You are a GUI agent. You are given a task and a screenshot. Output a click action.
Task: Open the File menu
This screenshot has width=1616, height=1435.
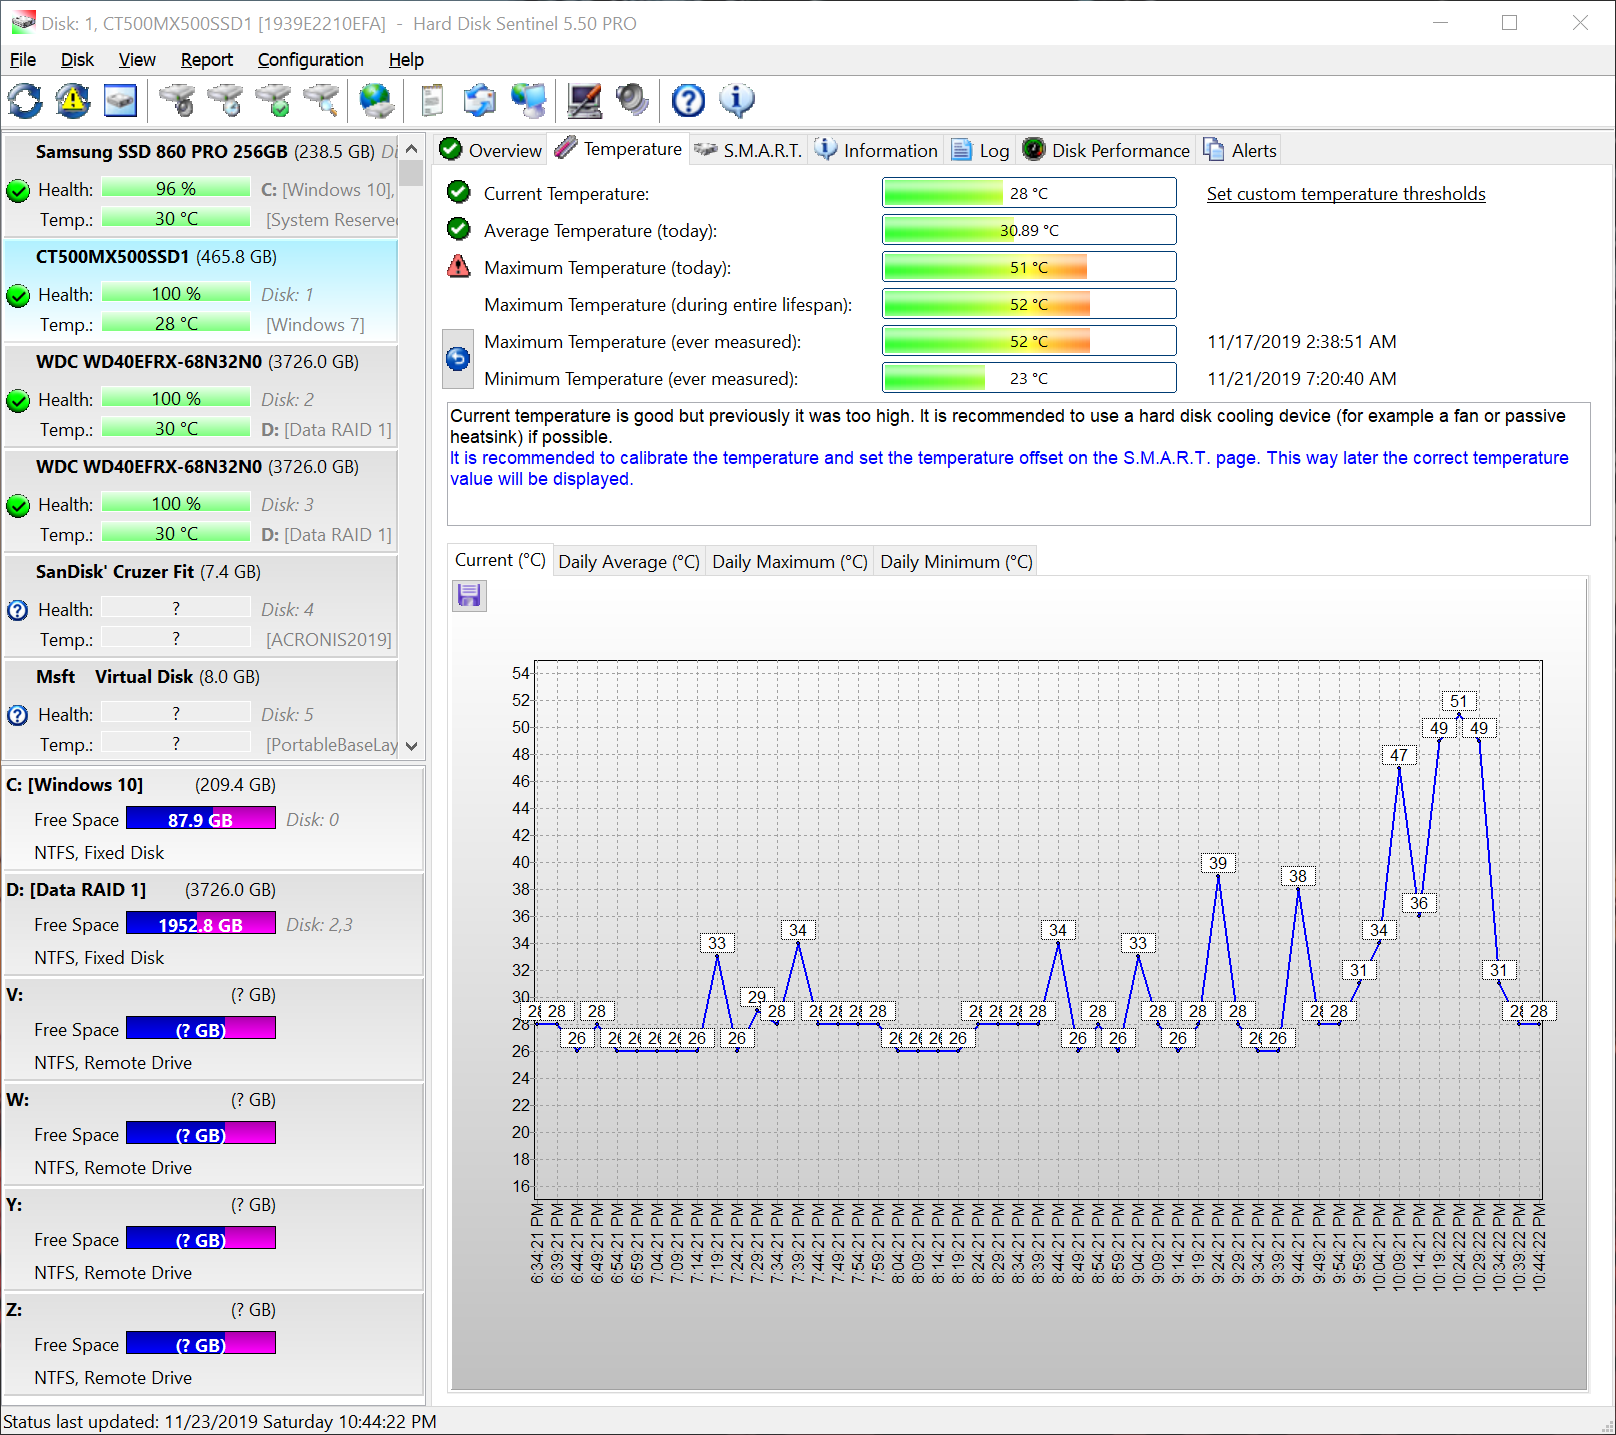coord(23,60)
